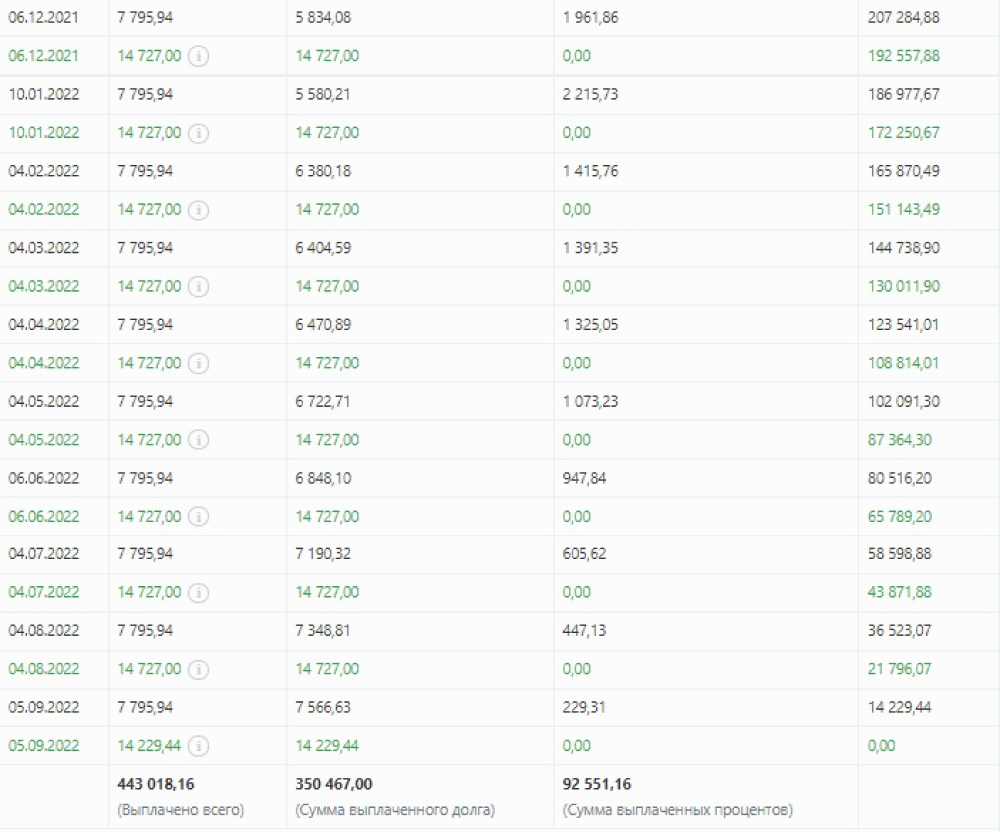The width and height of the screenshot is (1000, 833).
Task: Click the 04.07.2022 regular payment date
Action: [x=44, y=553]
